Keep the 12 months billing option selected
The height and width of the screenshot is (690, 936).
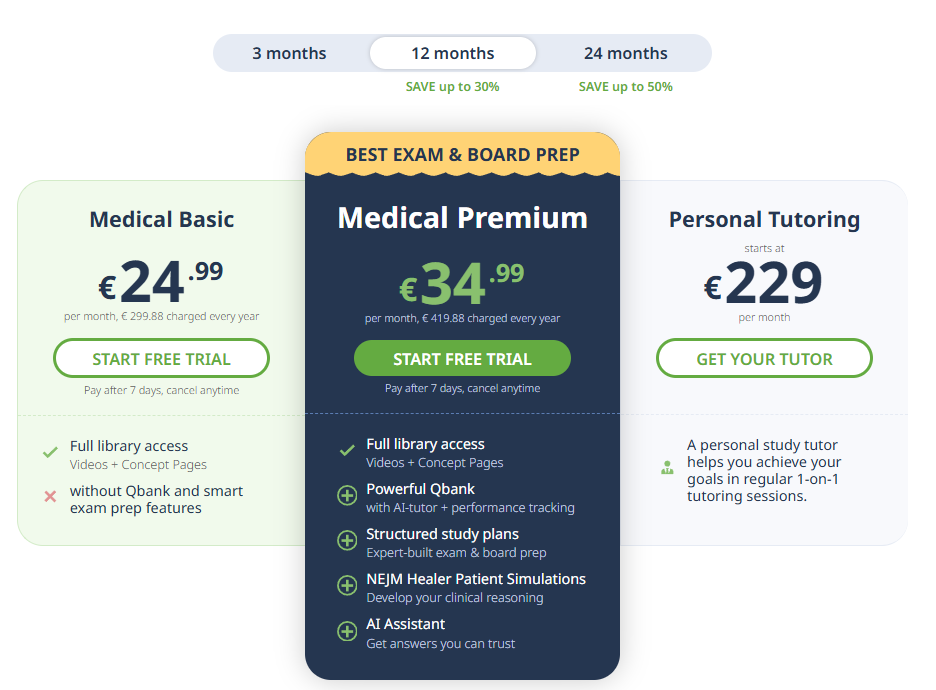(x=452, y=53)
